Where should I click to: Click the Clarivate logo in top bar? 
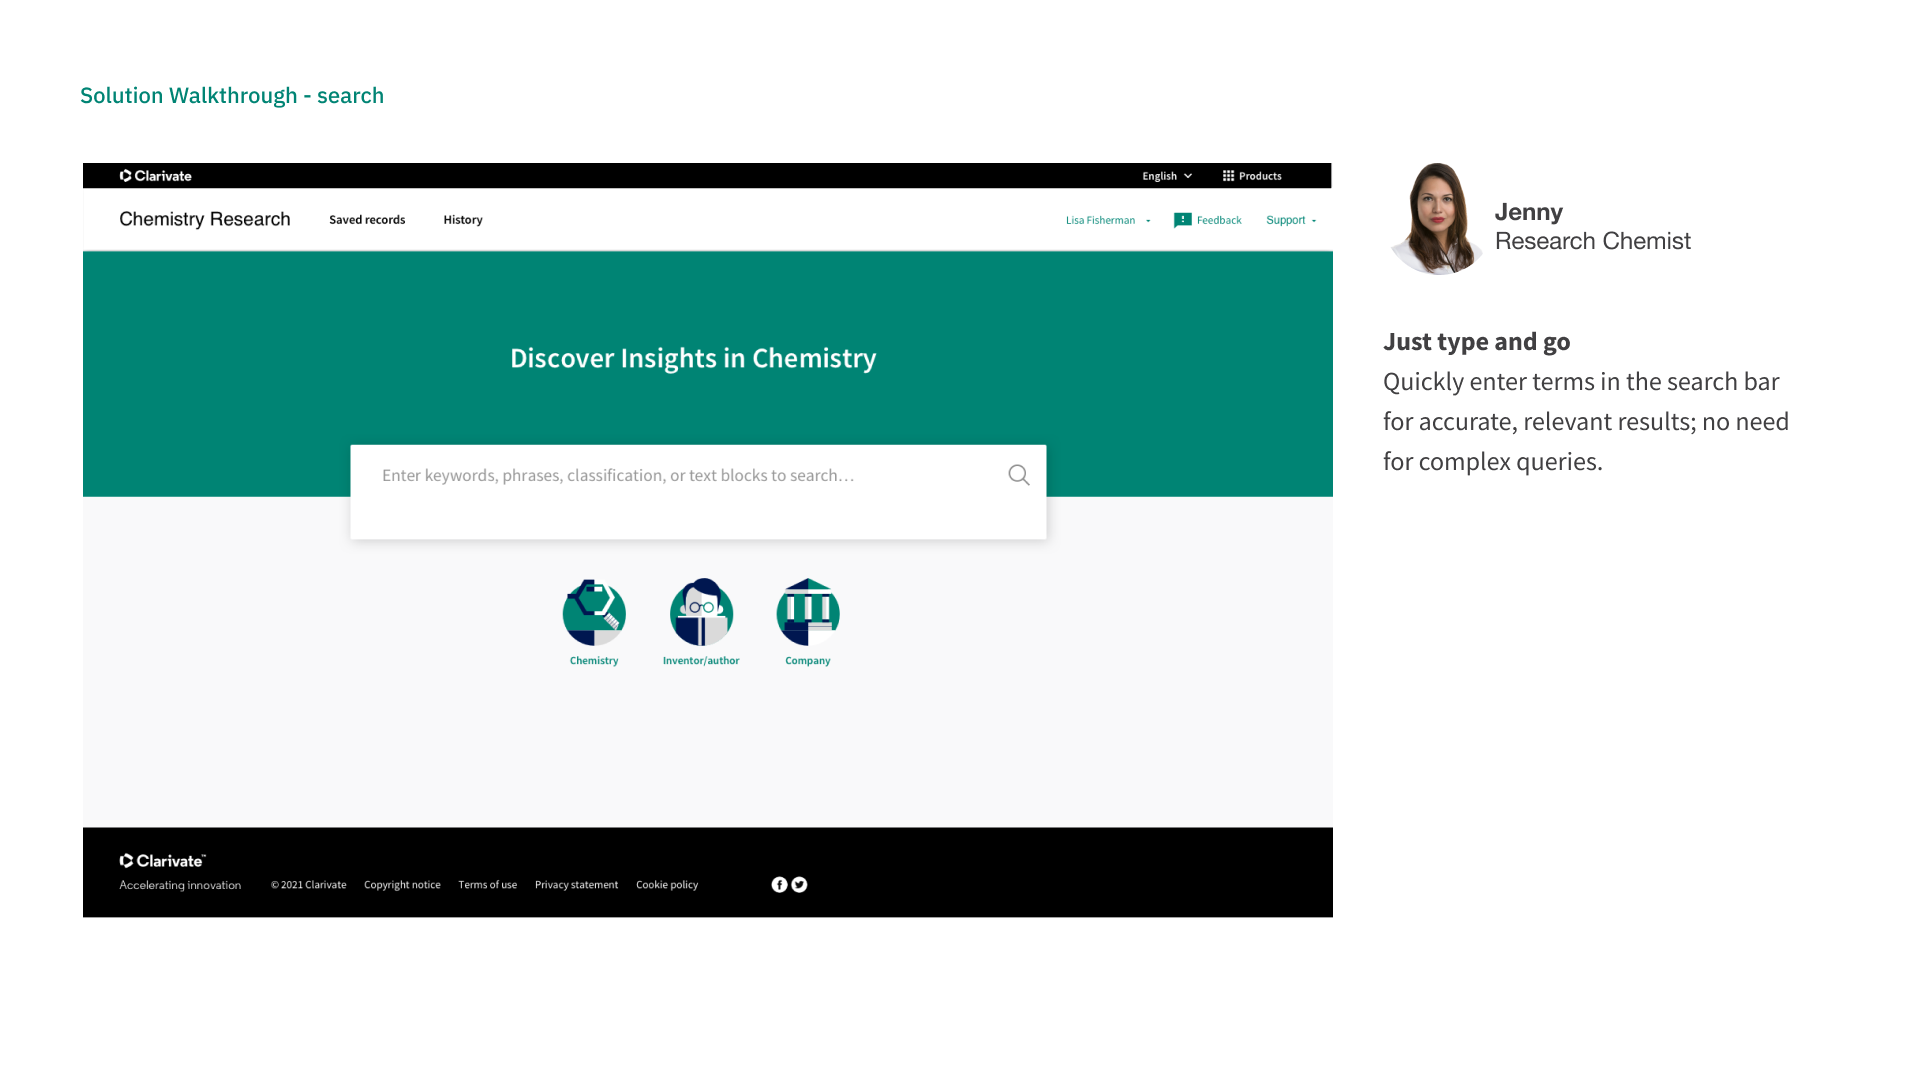[x=155, y=176]
